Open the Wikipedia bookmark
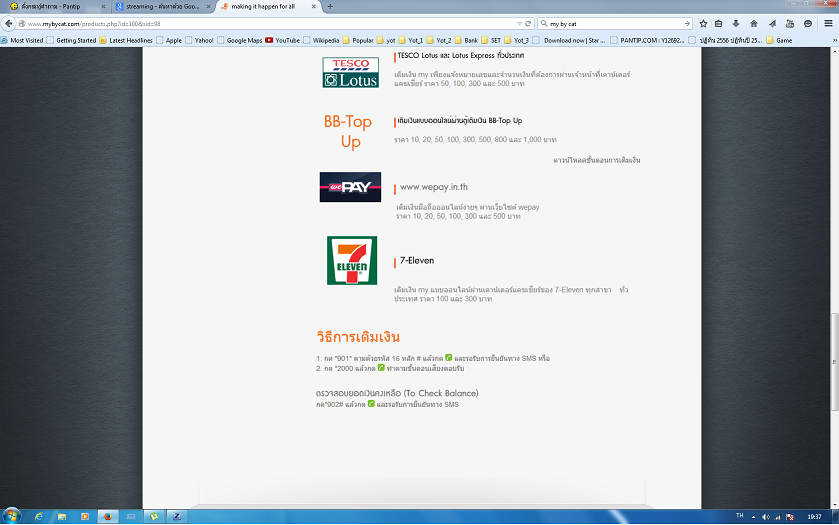Screen dimensions: 839x525 point(321,40)
